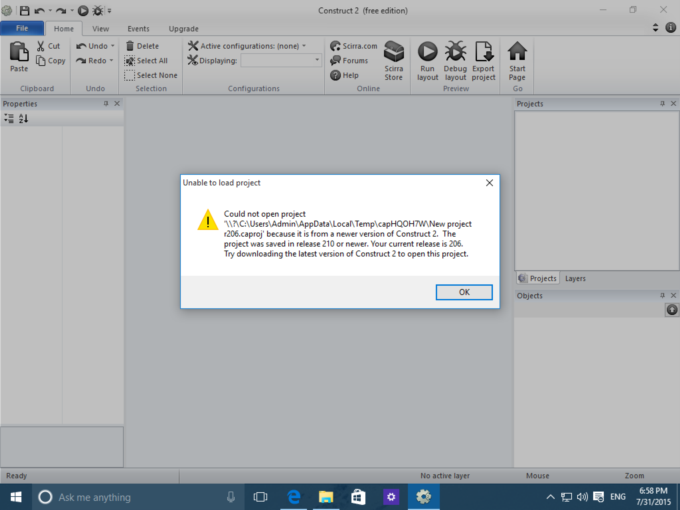Click the Copy icon in the ribbon
680x510 pixels.
(x=41, y=61)
